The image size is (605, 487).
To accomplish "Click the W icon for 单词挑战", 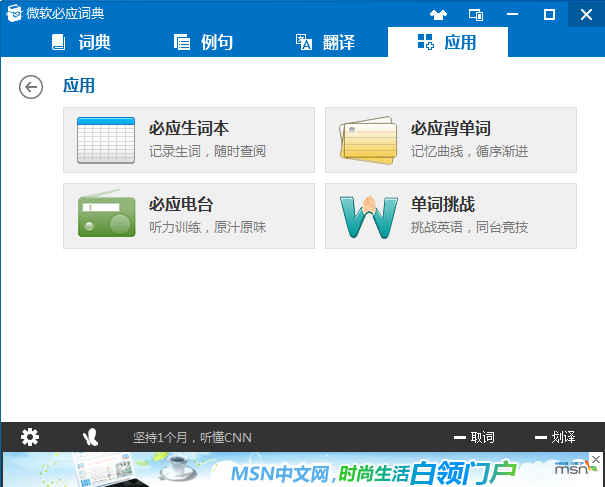I will tap(368, 217).
